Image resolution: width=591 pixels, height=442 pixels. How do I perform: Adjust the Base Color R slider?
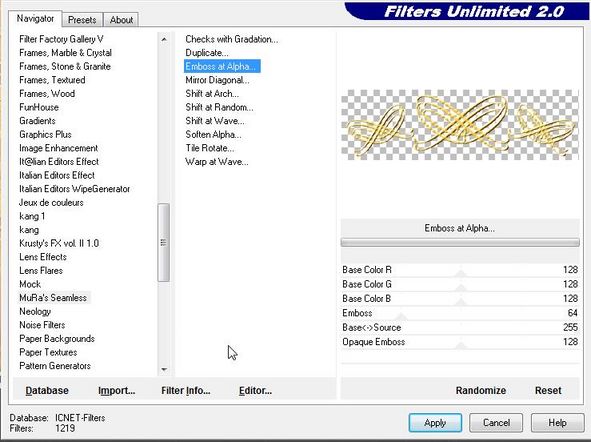click(x=460, y=270)
